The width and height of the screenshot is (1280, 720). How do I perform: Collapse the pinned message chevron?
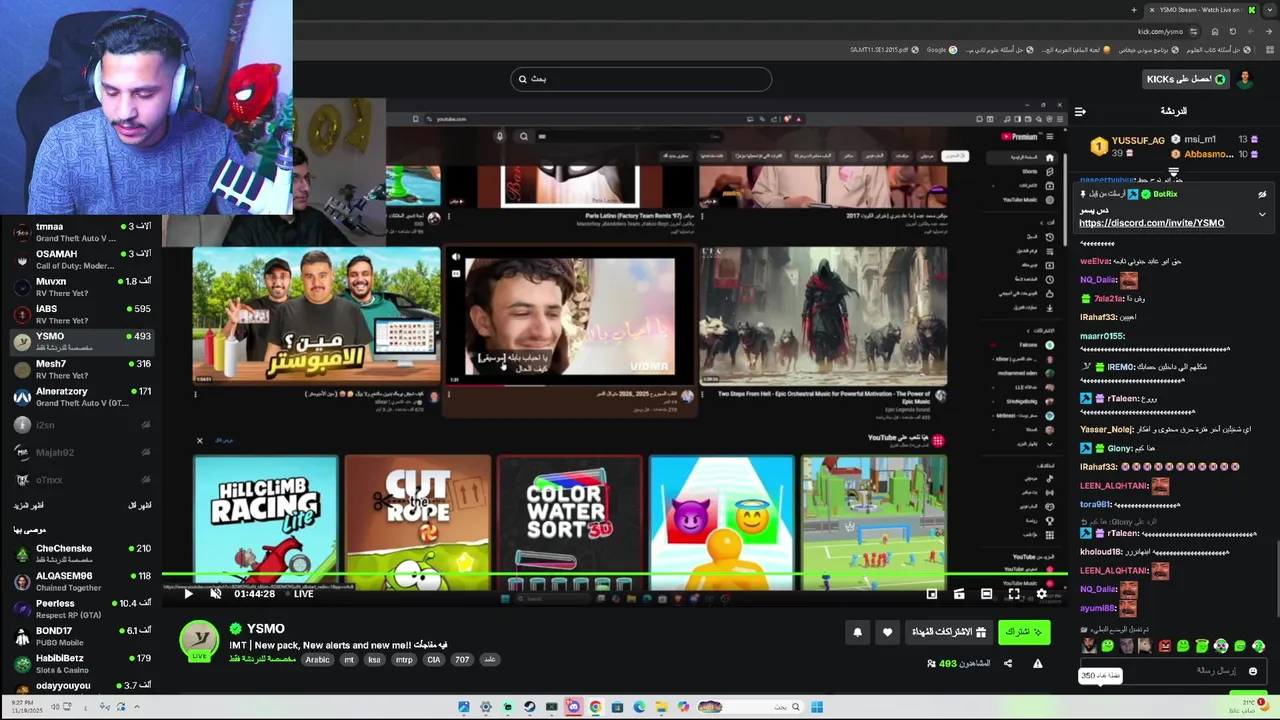pos(1262,214)
